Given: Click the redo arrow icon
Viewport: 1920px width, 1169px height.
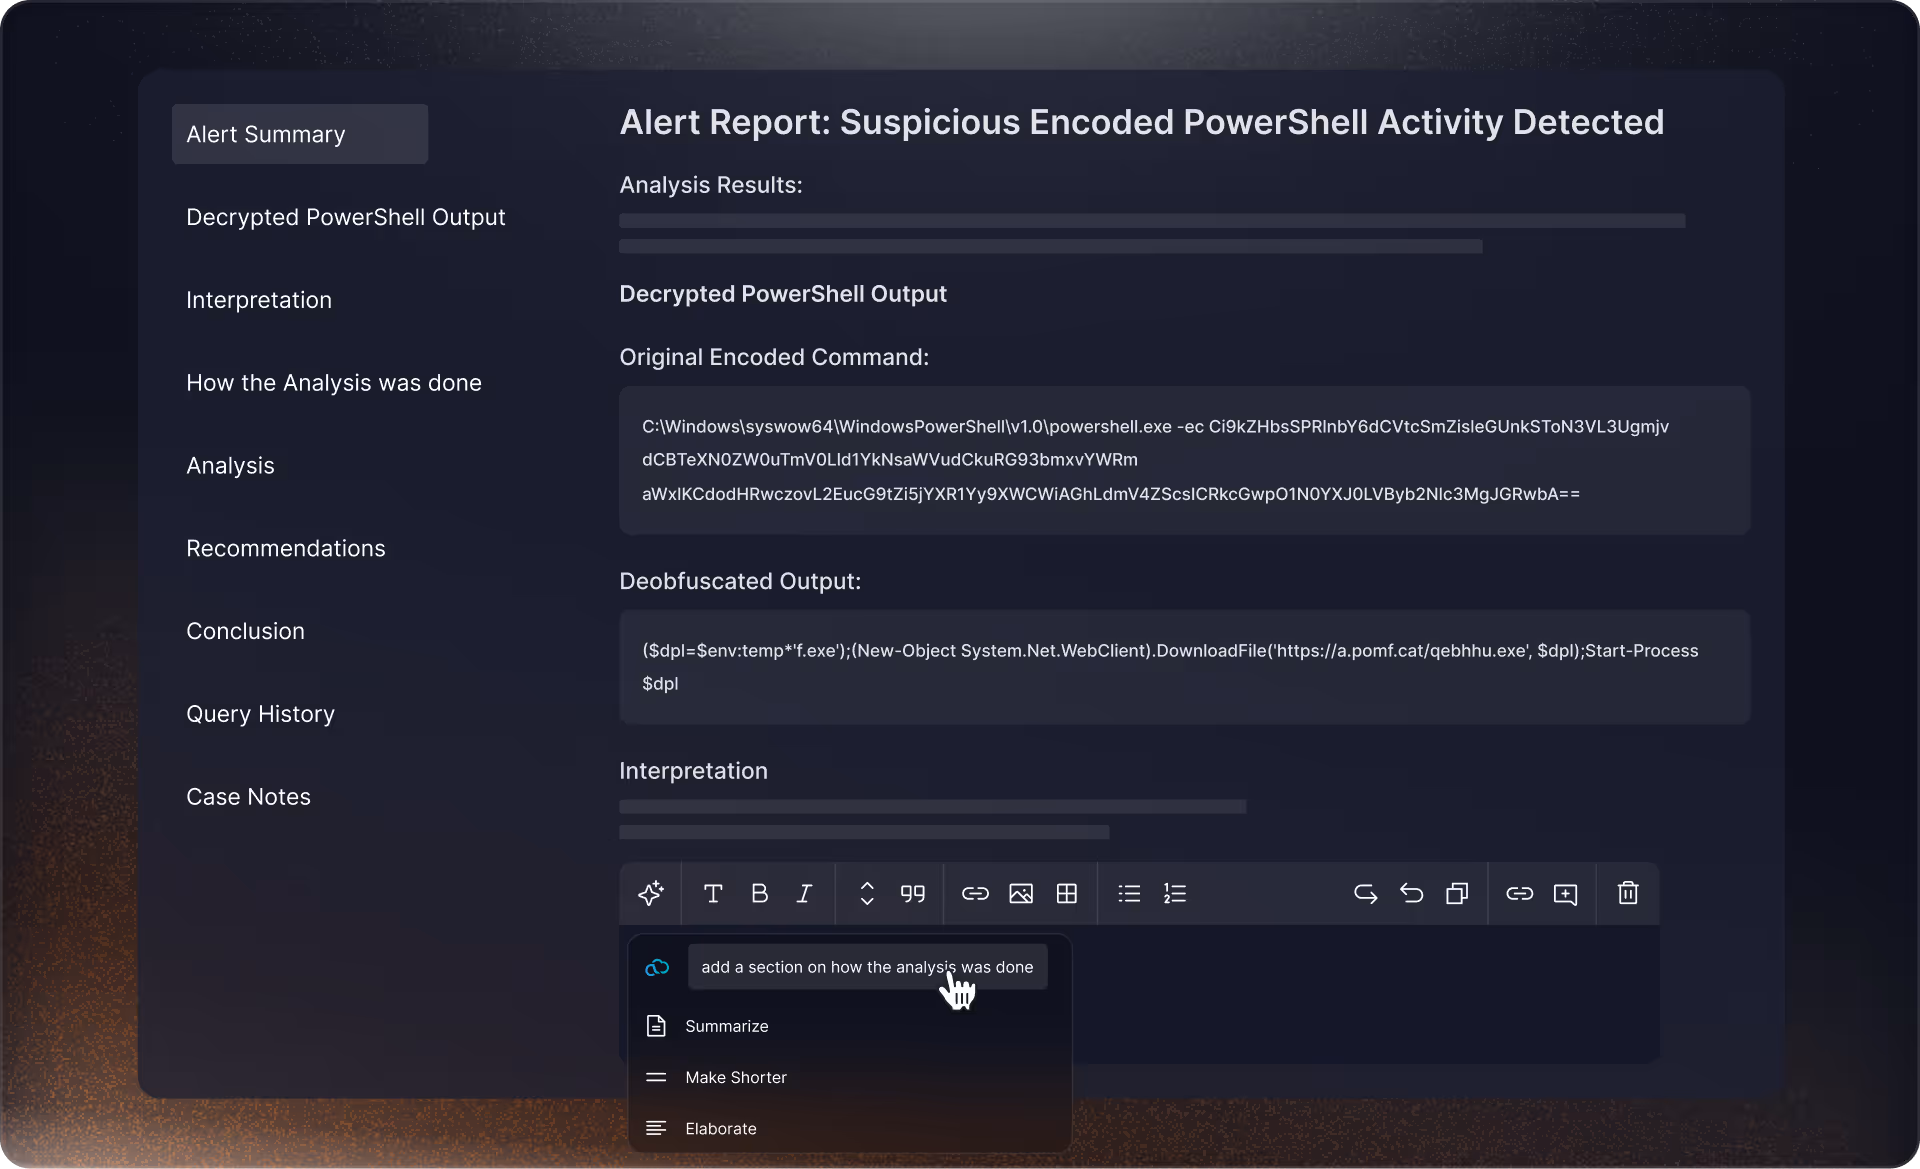Looking at the screenshot, I should [1365, 893].
